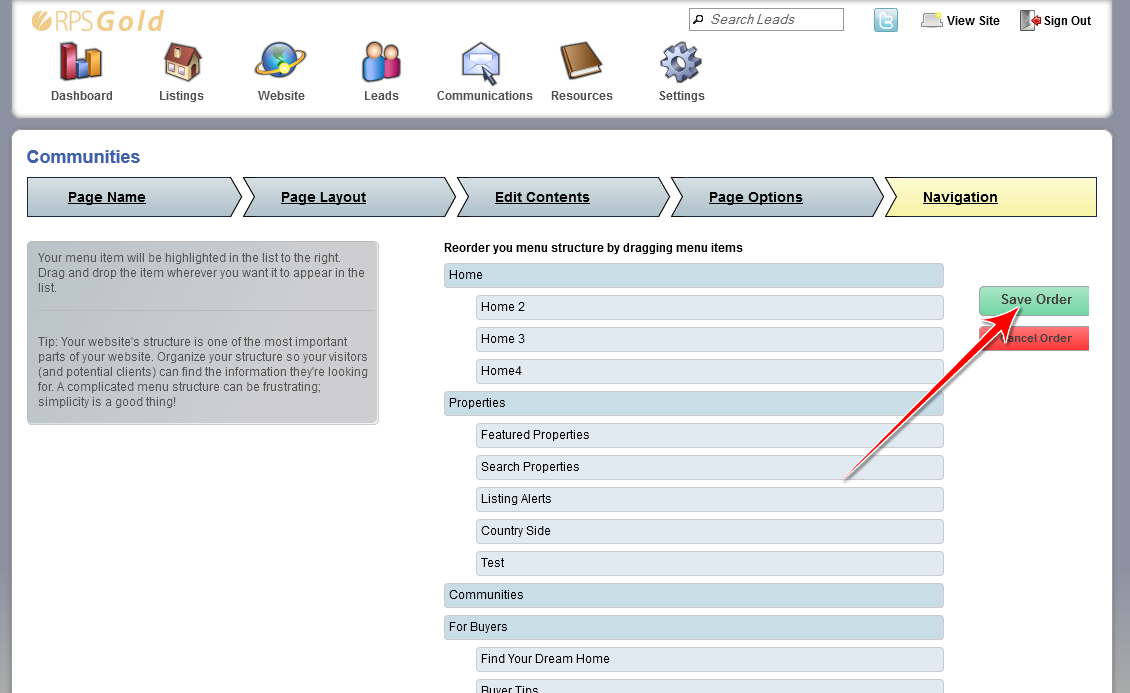
Task: Click the Communications label
Action: pos(484,96)
